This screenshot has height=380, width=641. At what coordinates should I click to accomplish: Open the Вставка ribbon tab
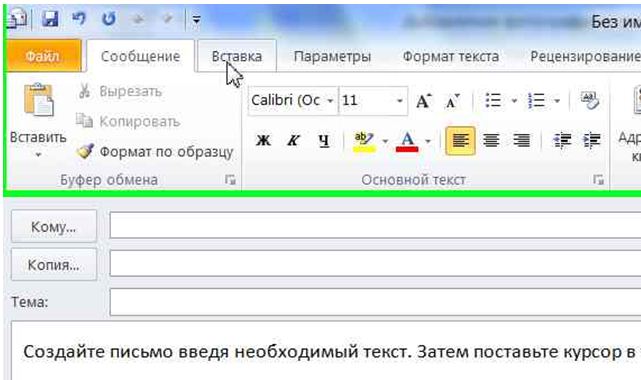tap(237, 56)
